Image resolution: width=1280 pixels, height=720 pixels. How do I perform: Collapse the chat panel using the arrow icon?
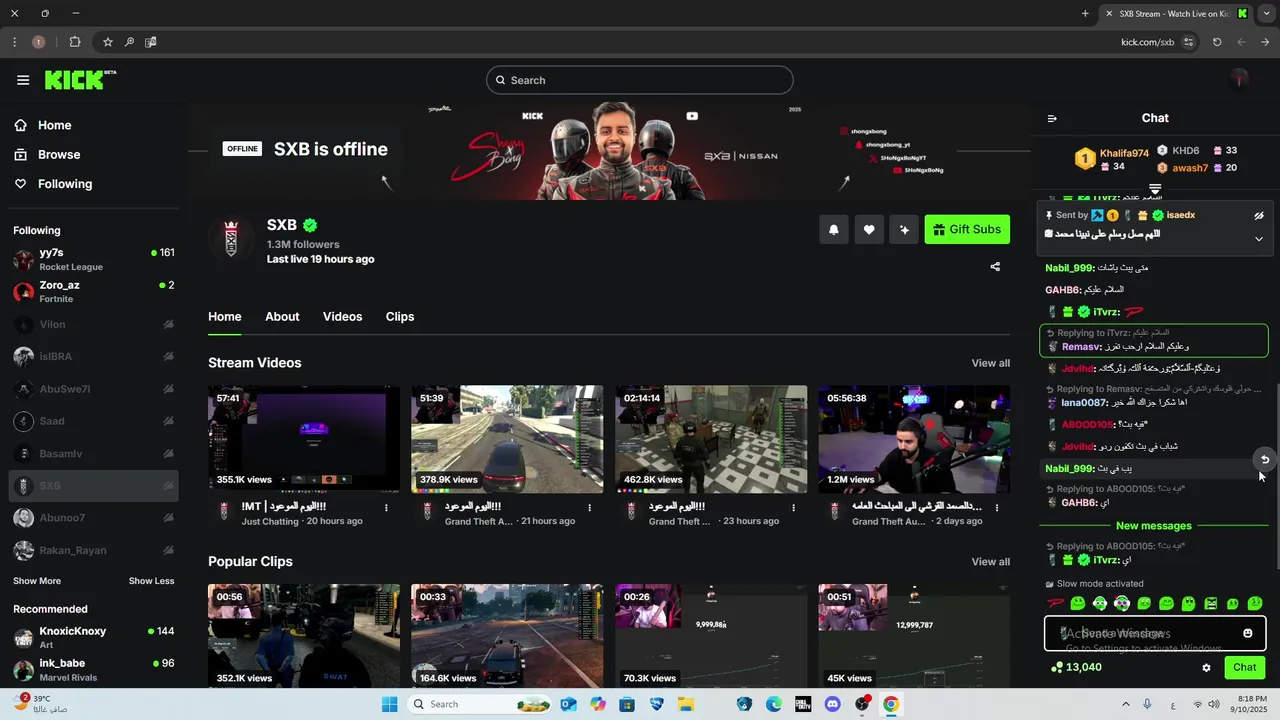click(1052, 118)
